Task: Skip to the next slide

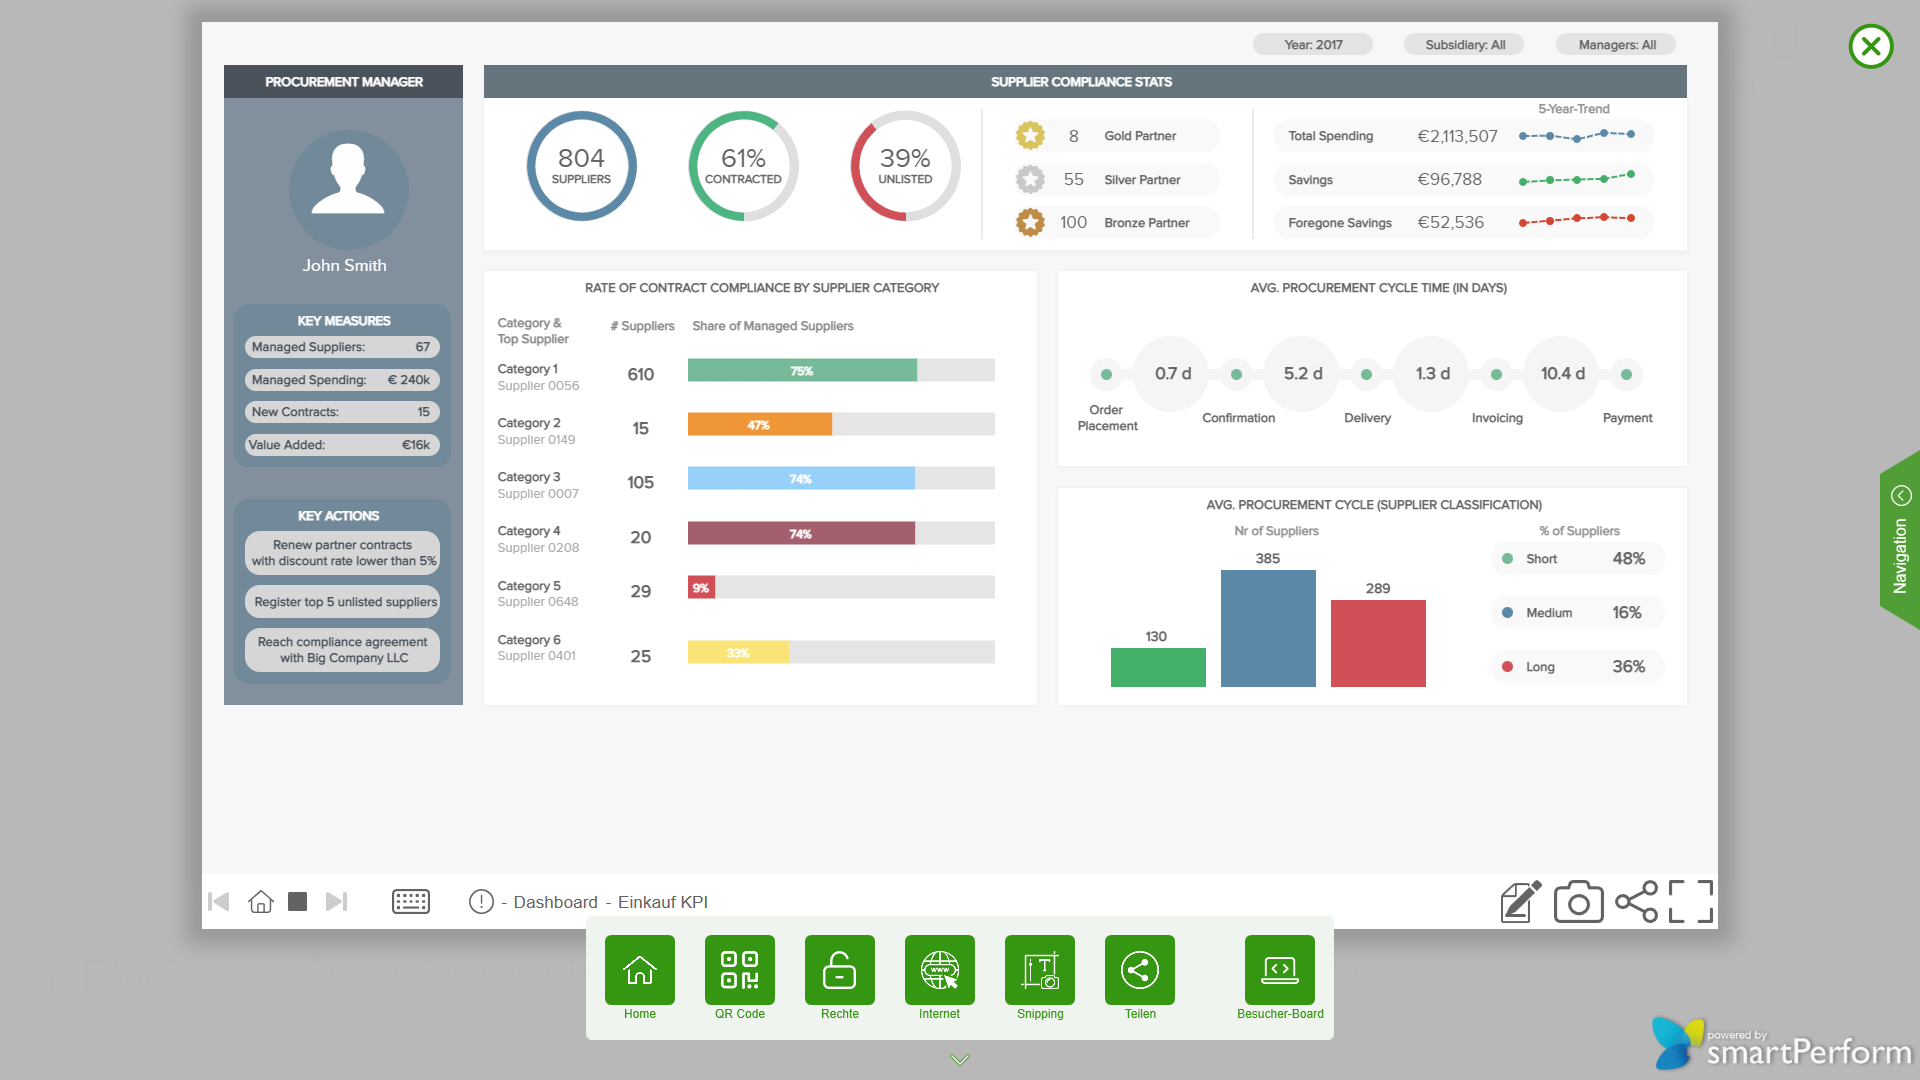Action: pos(337,902)
